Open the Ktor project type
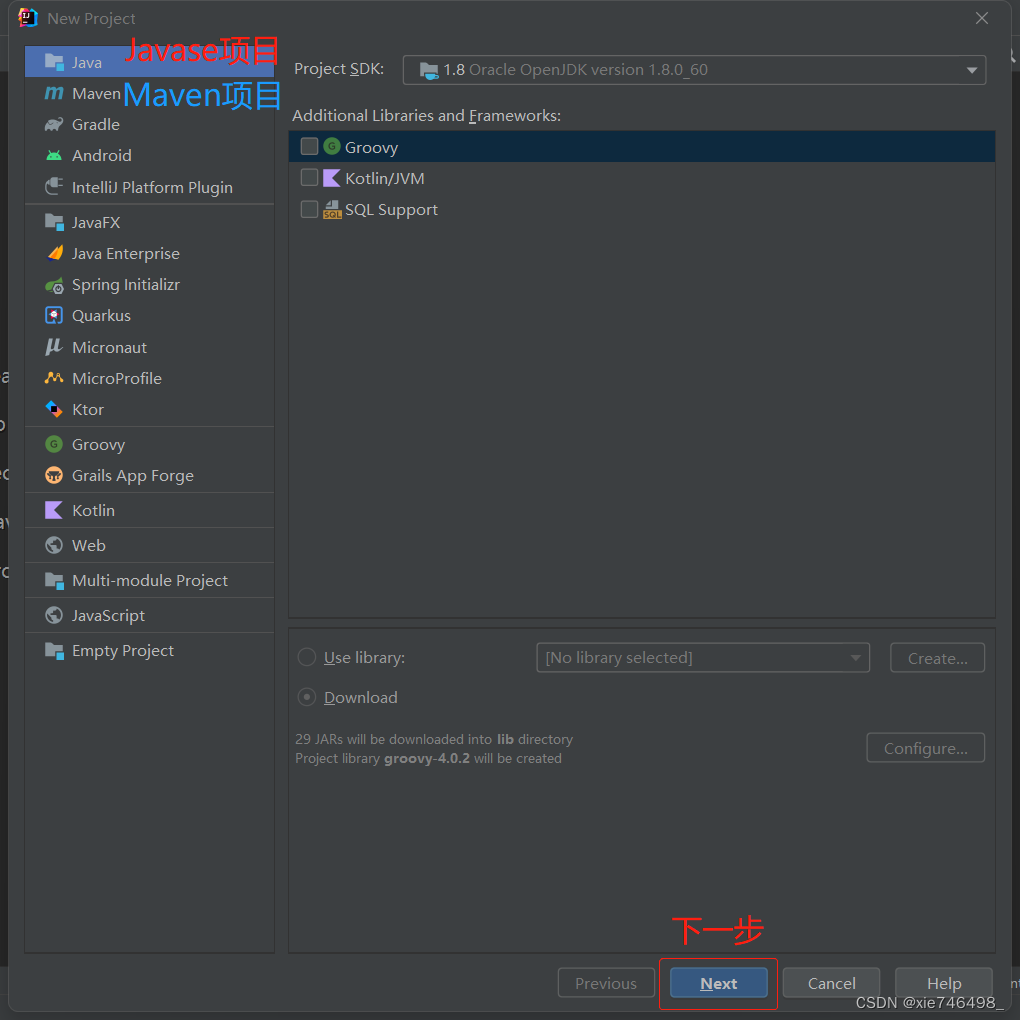This screenshot has width=1020, height=1020. 88,409
